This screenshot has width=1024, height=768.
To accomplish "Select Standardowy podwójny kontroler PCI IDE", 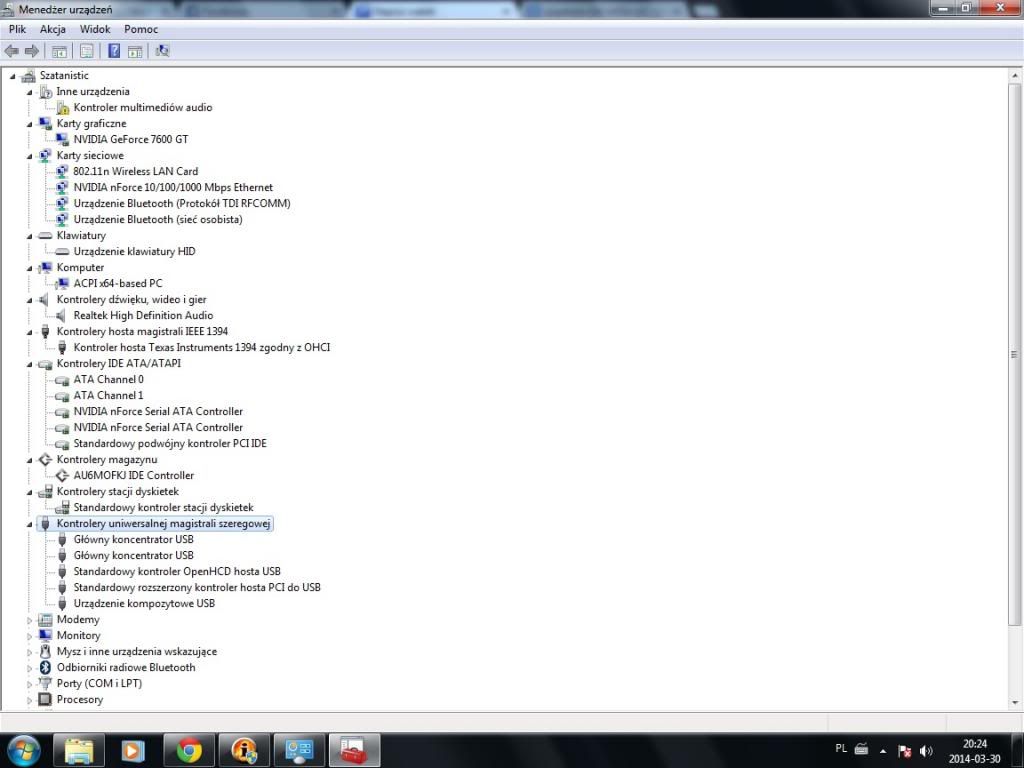I will pyautogui.click(x=170, y=443).
